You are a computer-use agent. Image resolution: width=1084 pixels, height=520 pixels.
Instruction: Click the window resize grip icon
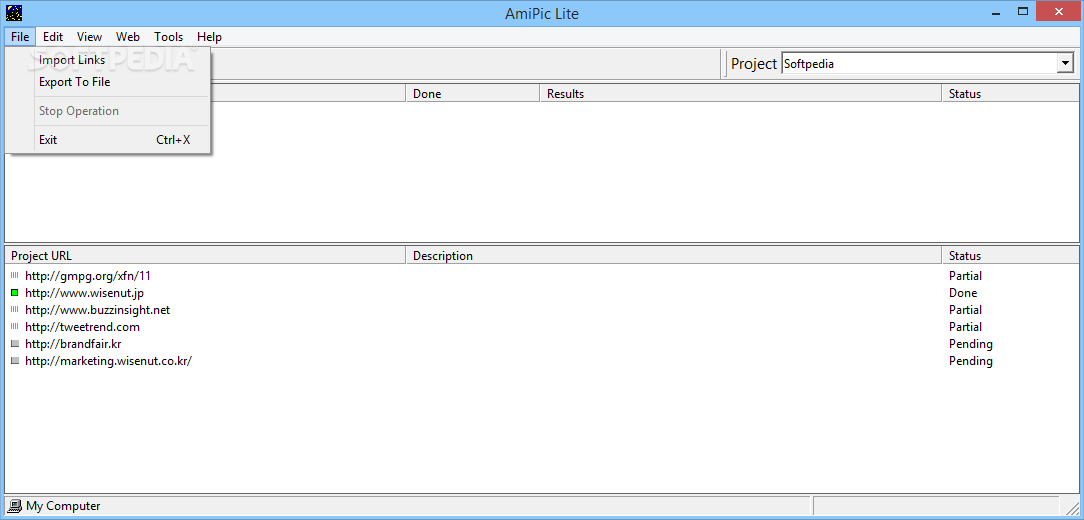pyautogui.click(x=1072, y=508)
